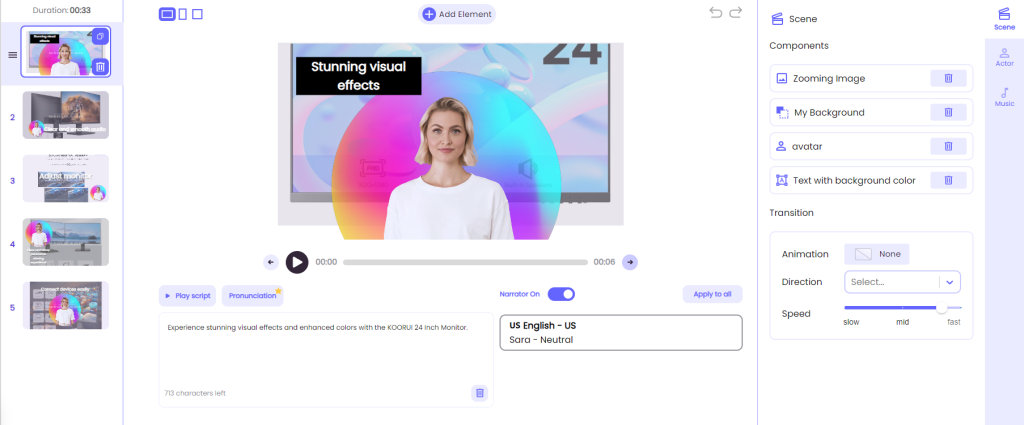This screenshot has height=425, width=1024.
Task: Select the avatar in the preview canvas
Action: (x=447, y=170)
